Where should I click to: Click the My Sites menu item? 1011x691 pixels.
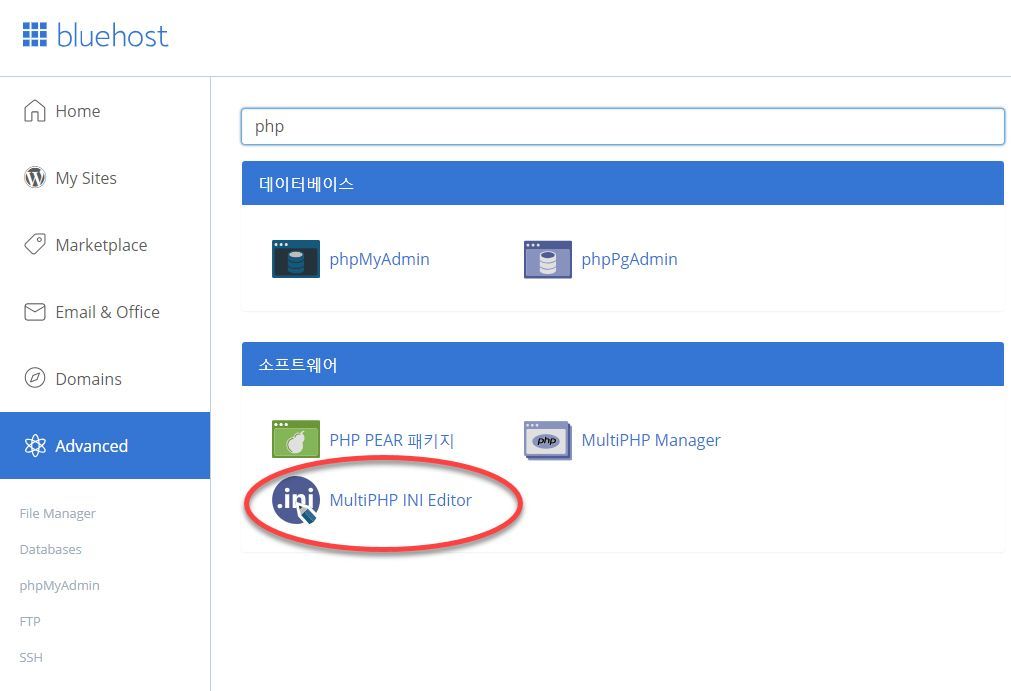pos(86,177)
